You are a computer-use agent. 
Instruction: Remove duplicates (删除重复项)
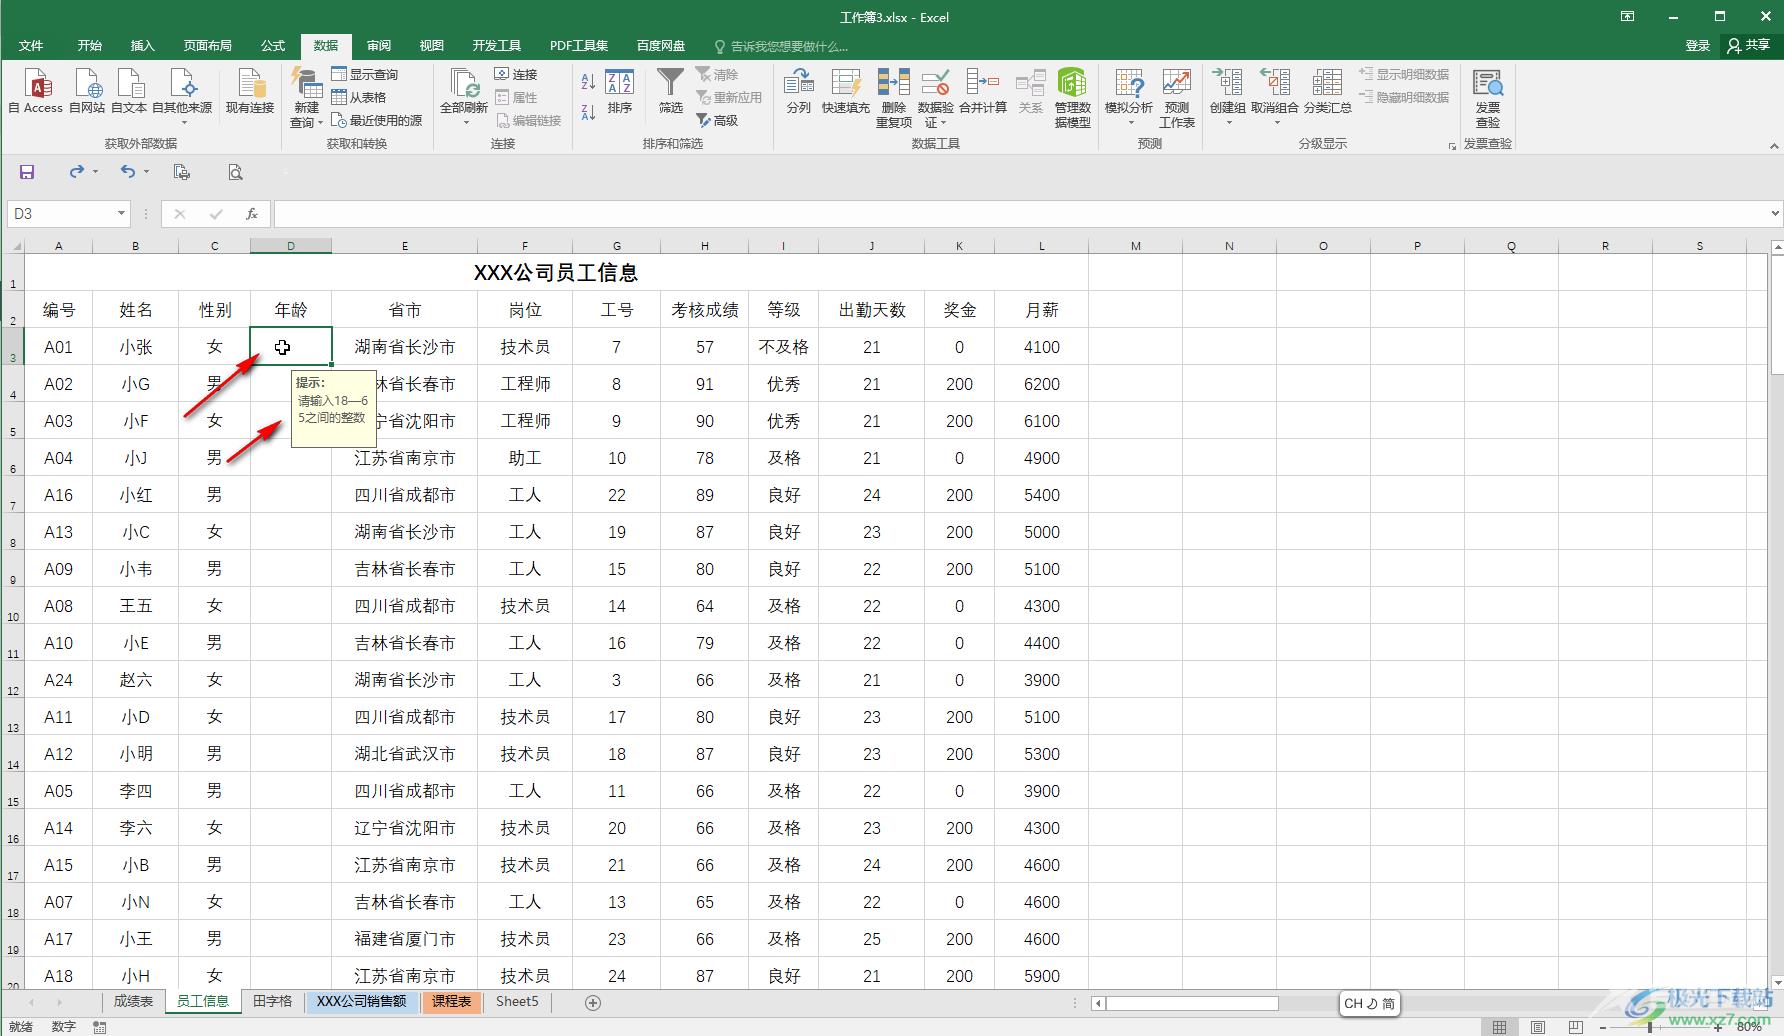[894, 98]
